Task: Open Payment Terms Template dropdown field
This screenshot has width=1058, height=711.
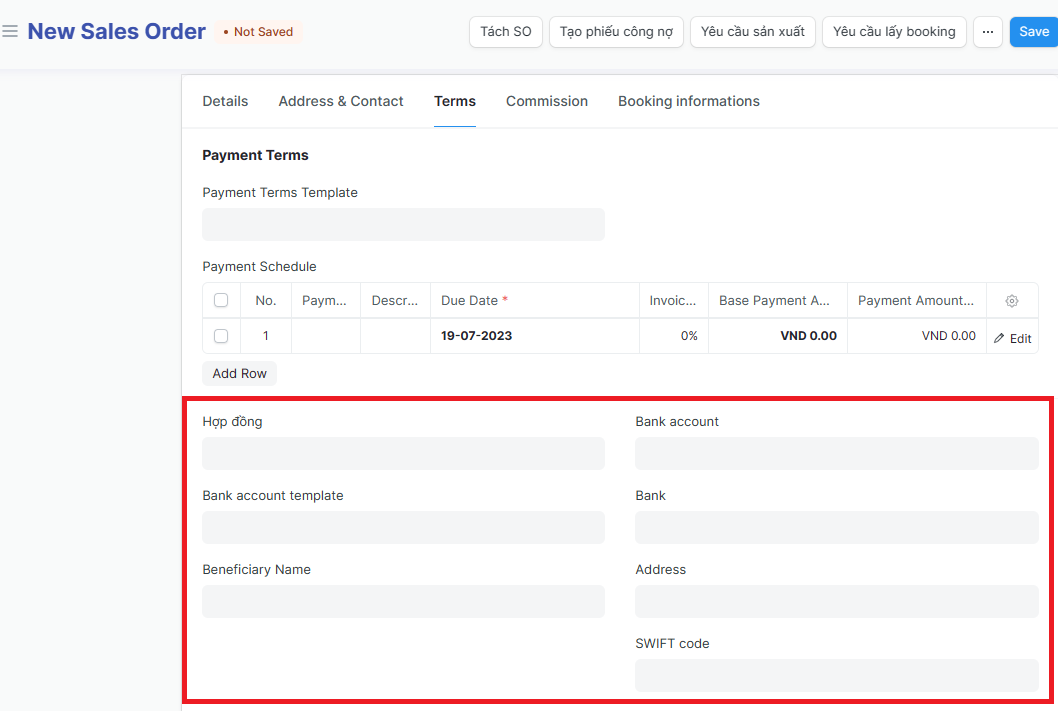Action: click(x=403, y=225)
